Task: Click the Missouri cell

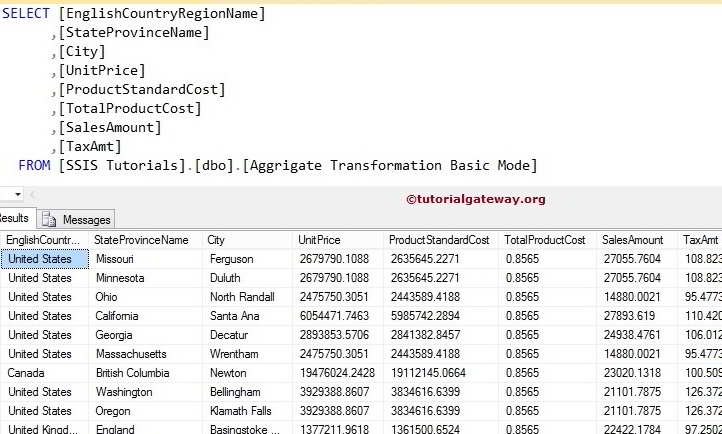Action: click(x=145, y=259)
